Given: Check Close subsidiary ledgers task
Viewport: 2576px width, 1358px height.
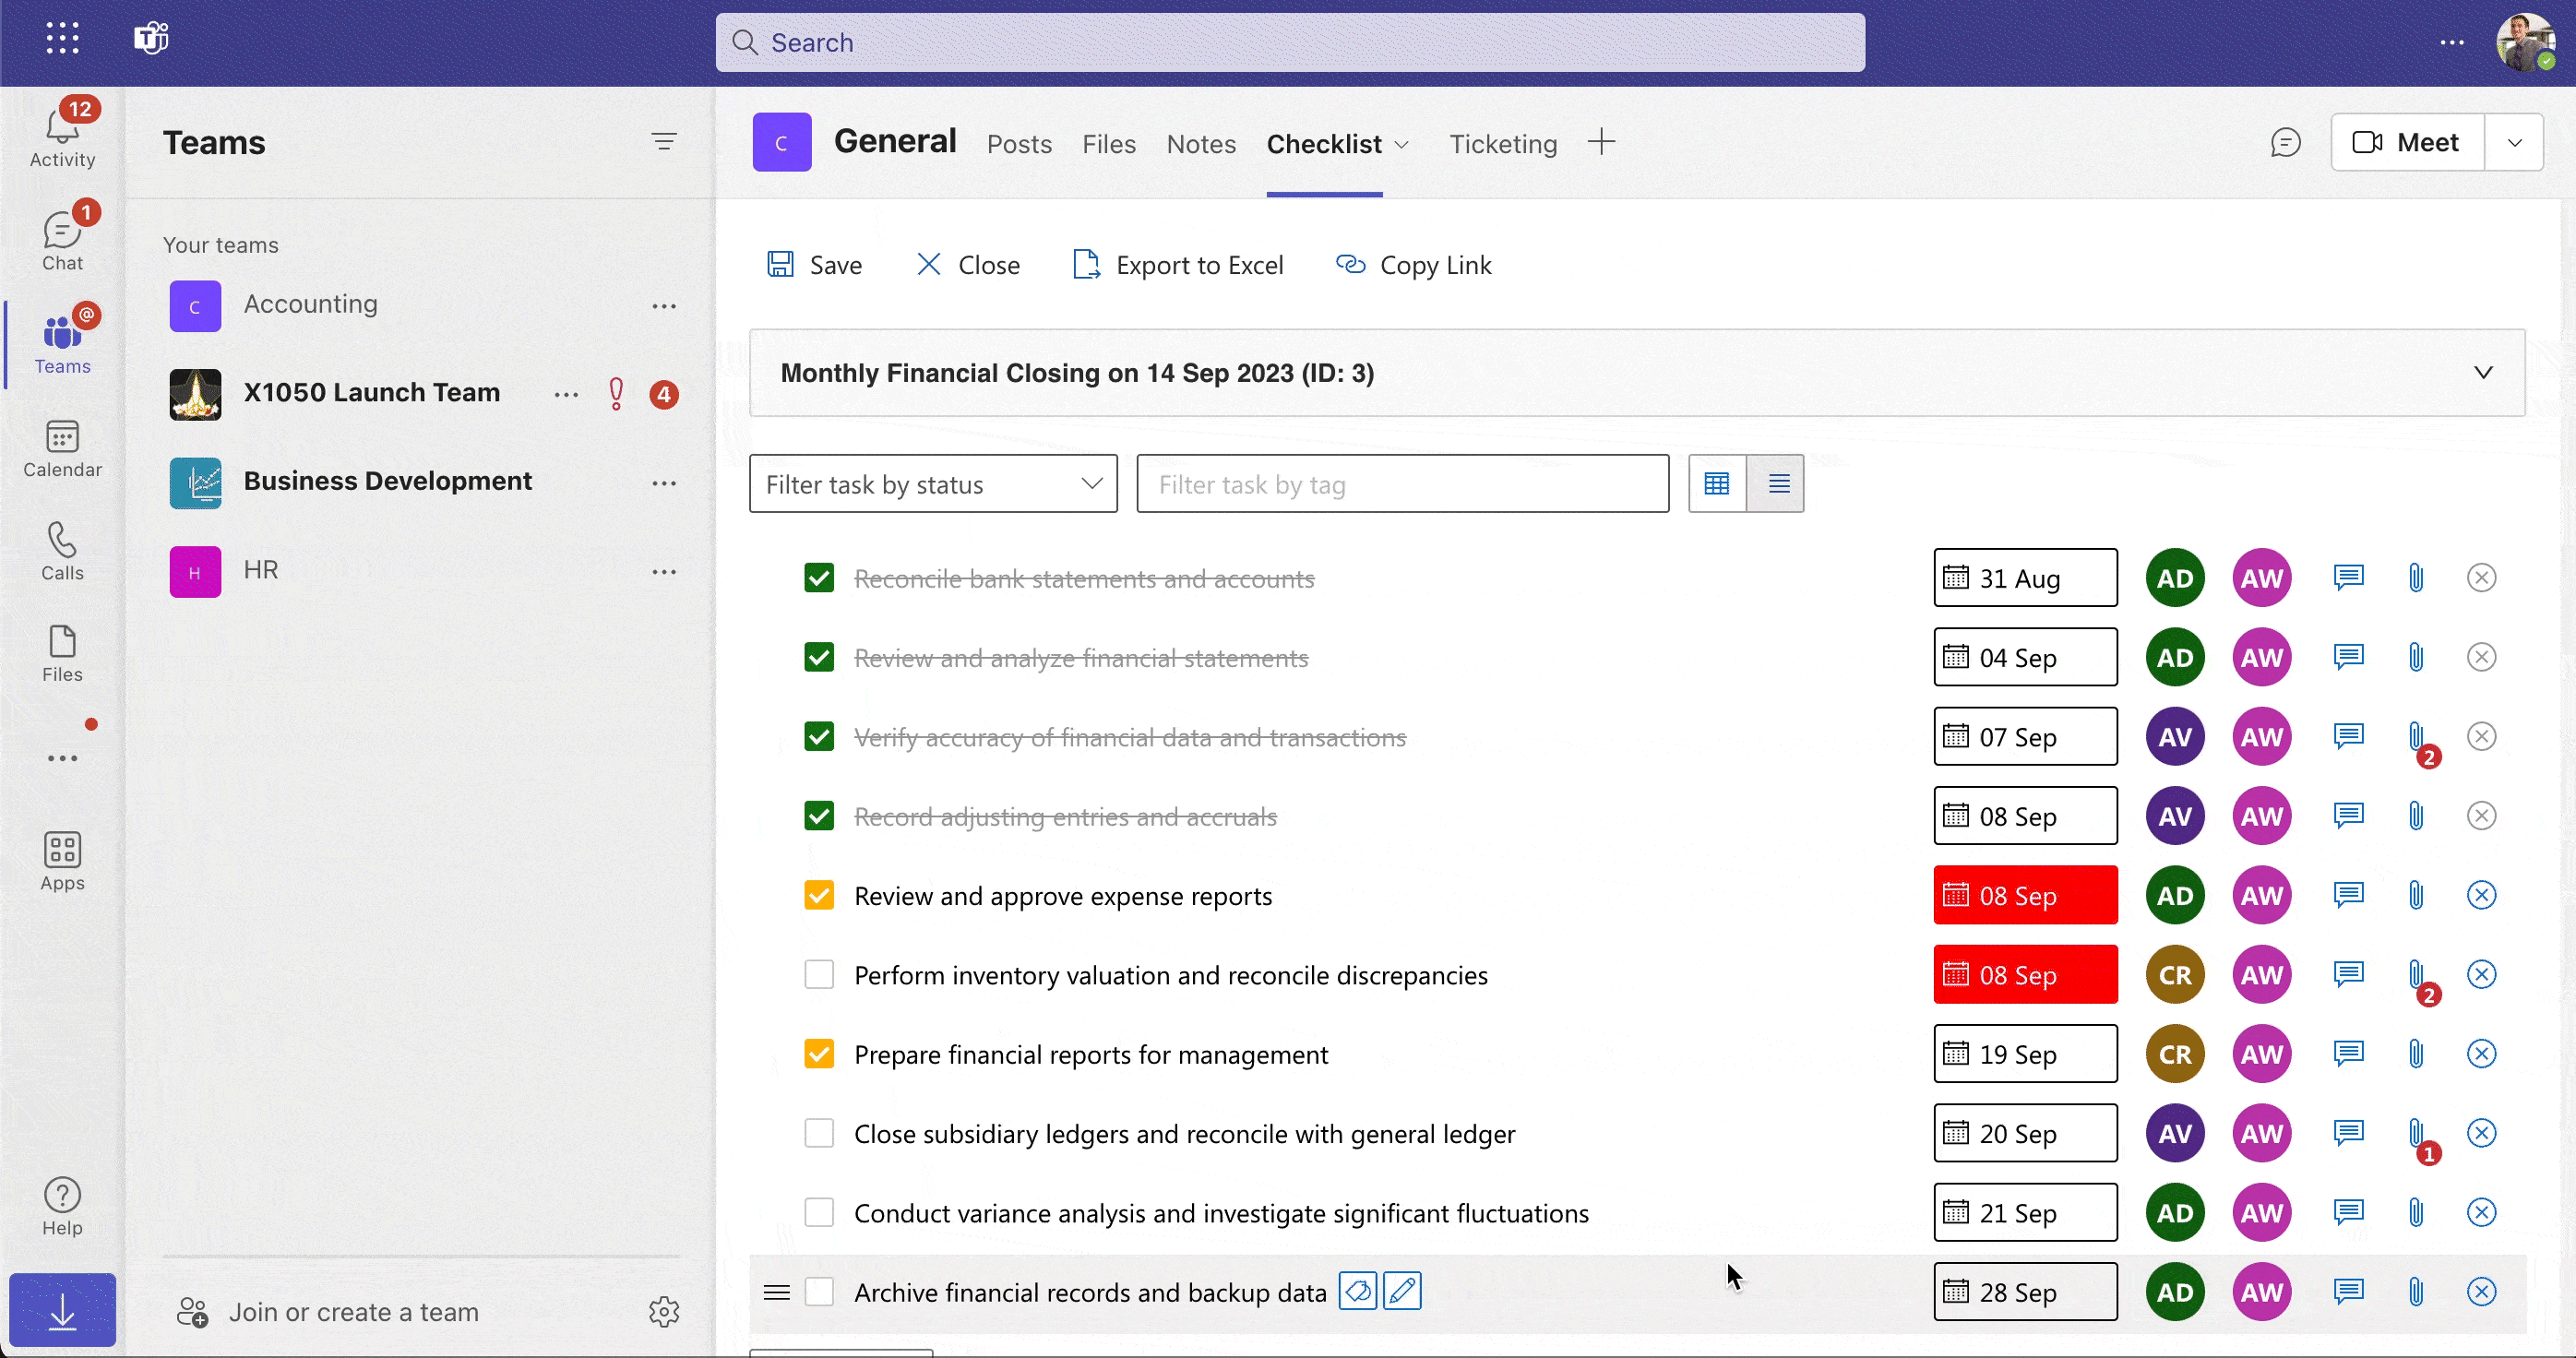Looking at the screenshot, I should (x=819, y=1133).
